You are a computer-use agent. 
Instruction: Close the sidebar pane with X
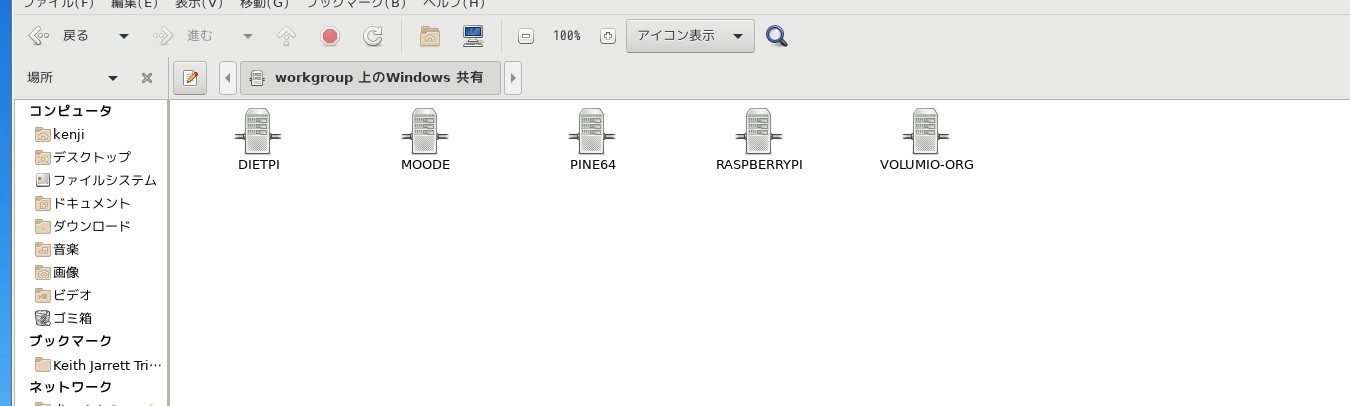pyautogui.click(x=147, y=78)
